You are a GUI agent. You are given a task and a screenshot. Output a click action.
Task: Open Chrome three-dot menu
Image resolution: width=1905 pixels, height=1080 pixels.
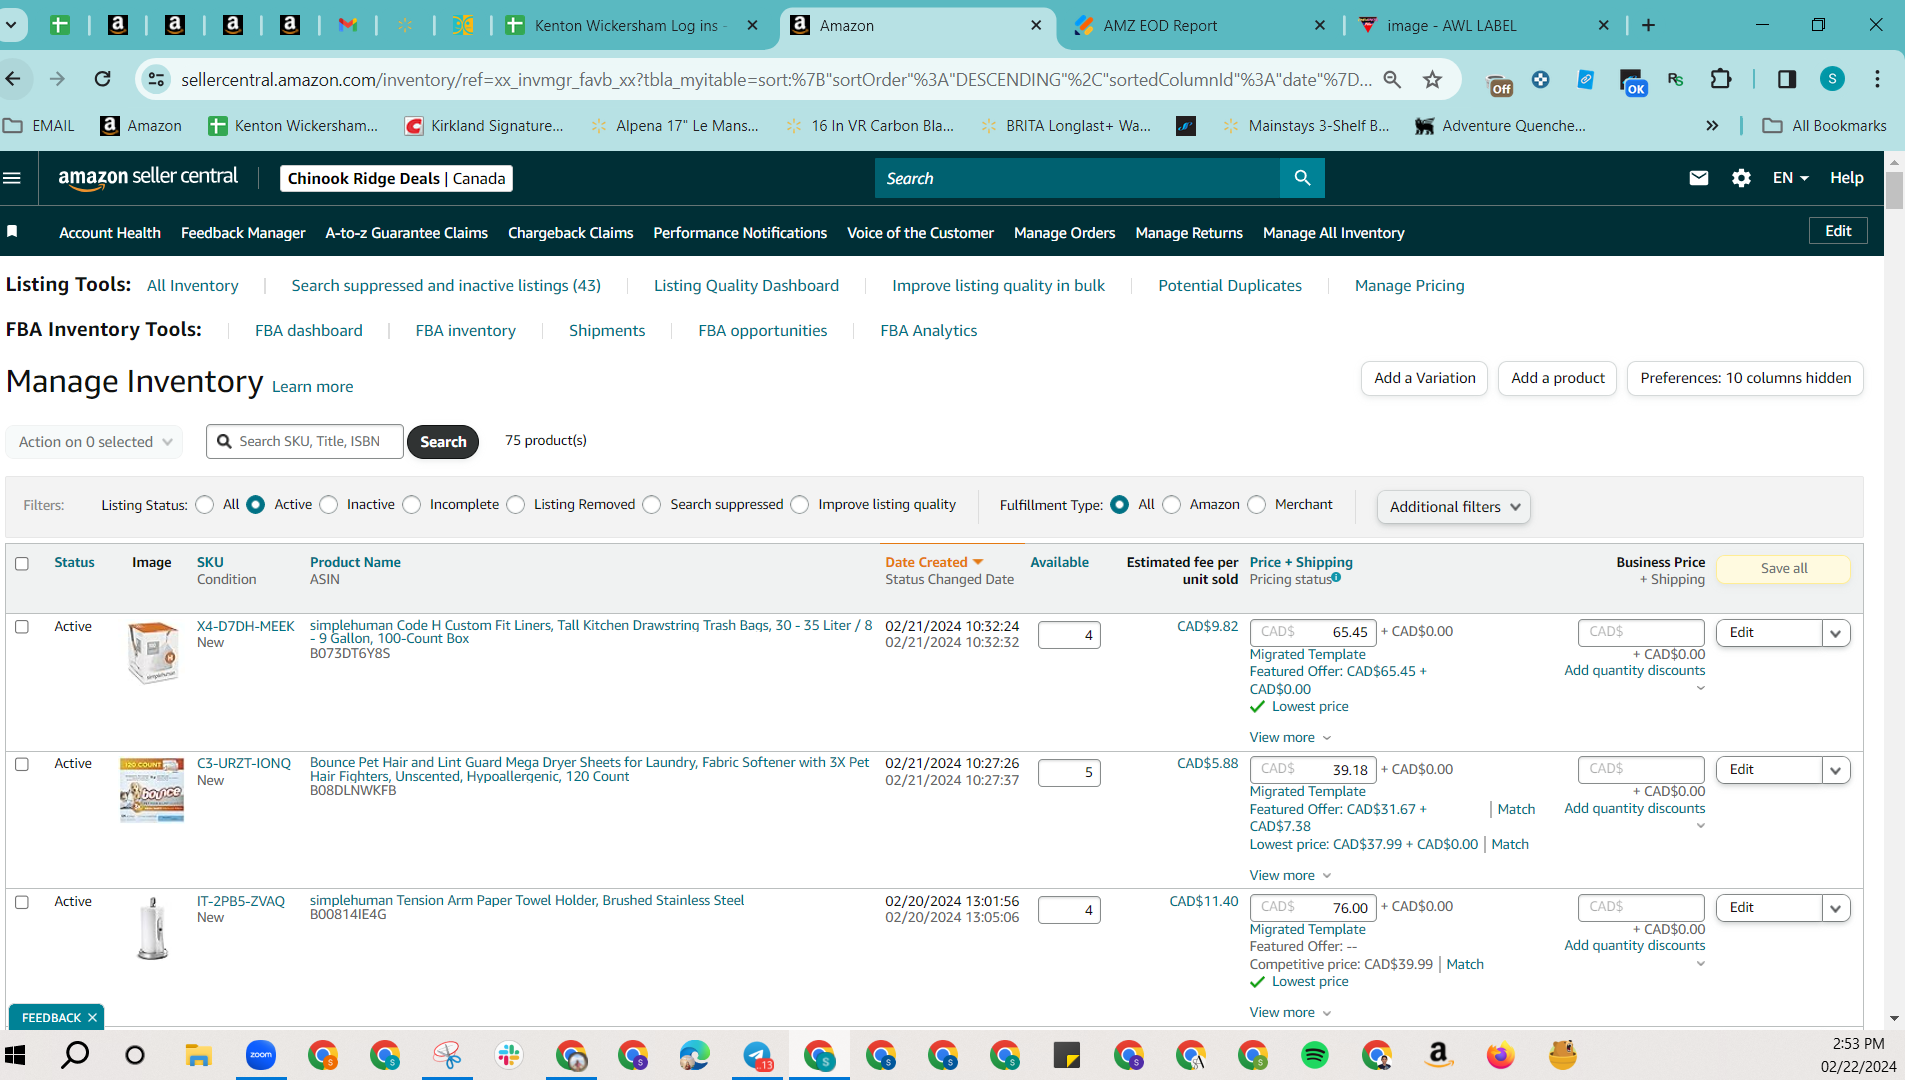tap(1877, 79)
